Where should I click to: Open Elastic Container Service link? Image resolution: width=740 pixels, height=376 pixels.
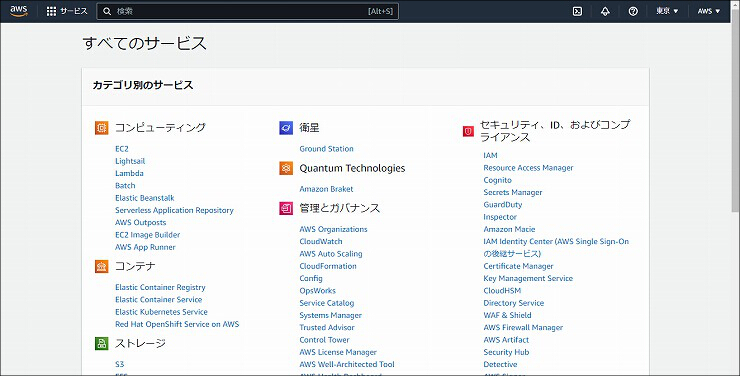[x=159, y=300]
